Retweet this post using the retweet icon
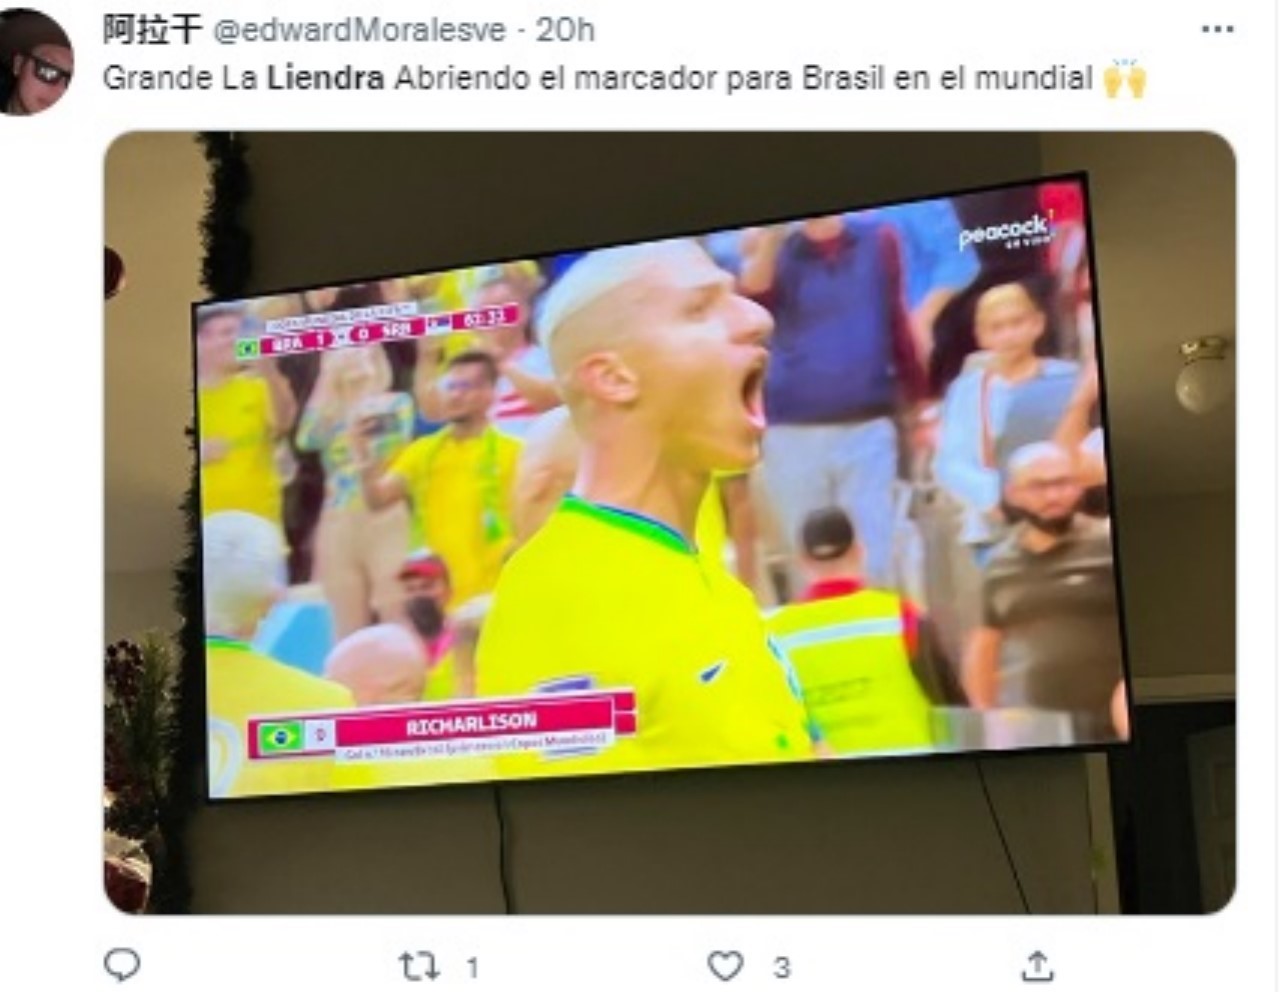Screen dimensions: 1280x992 click(x=418, y=966)
